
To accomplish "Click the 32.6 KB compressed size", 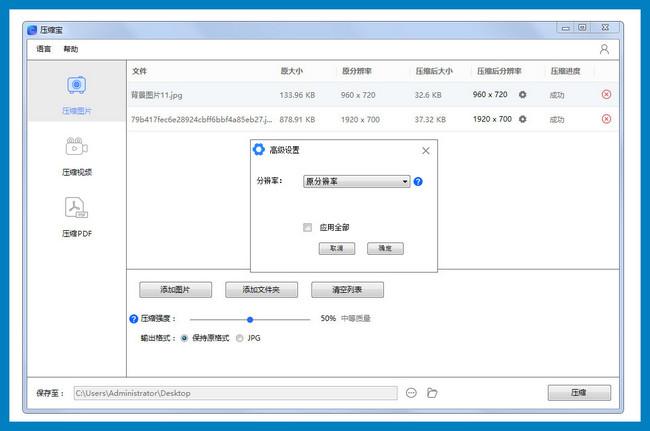I will [x=428, y=95].
